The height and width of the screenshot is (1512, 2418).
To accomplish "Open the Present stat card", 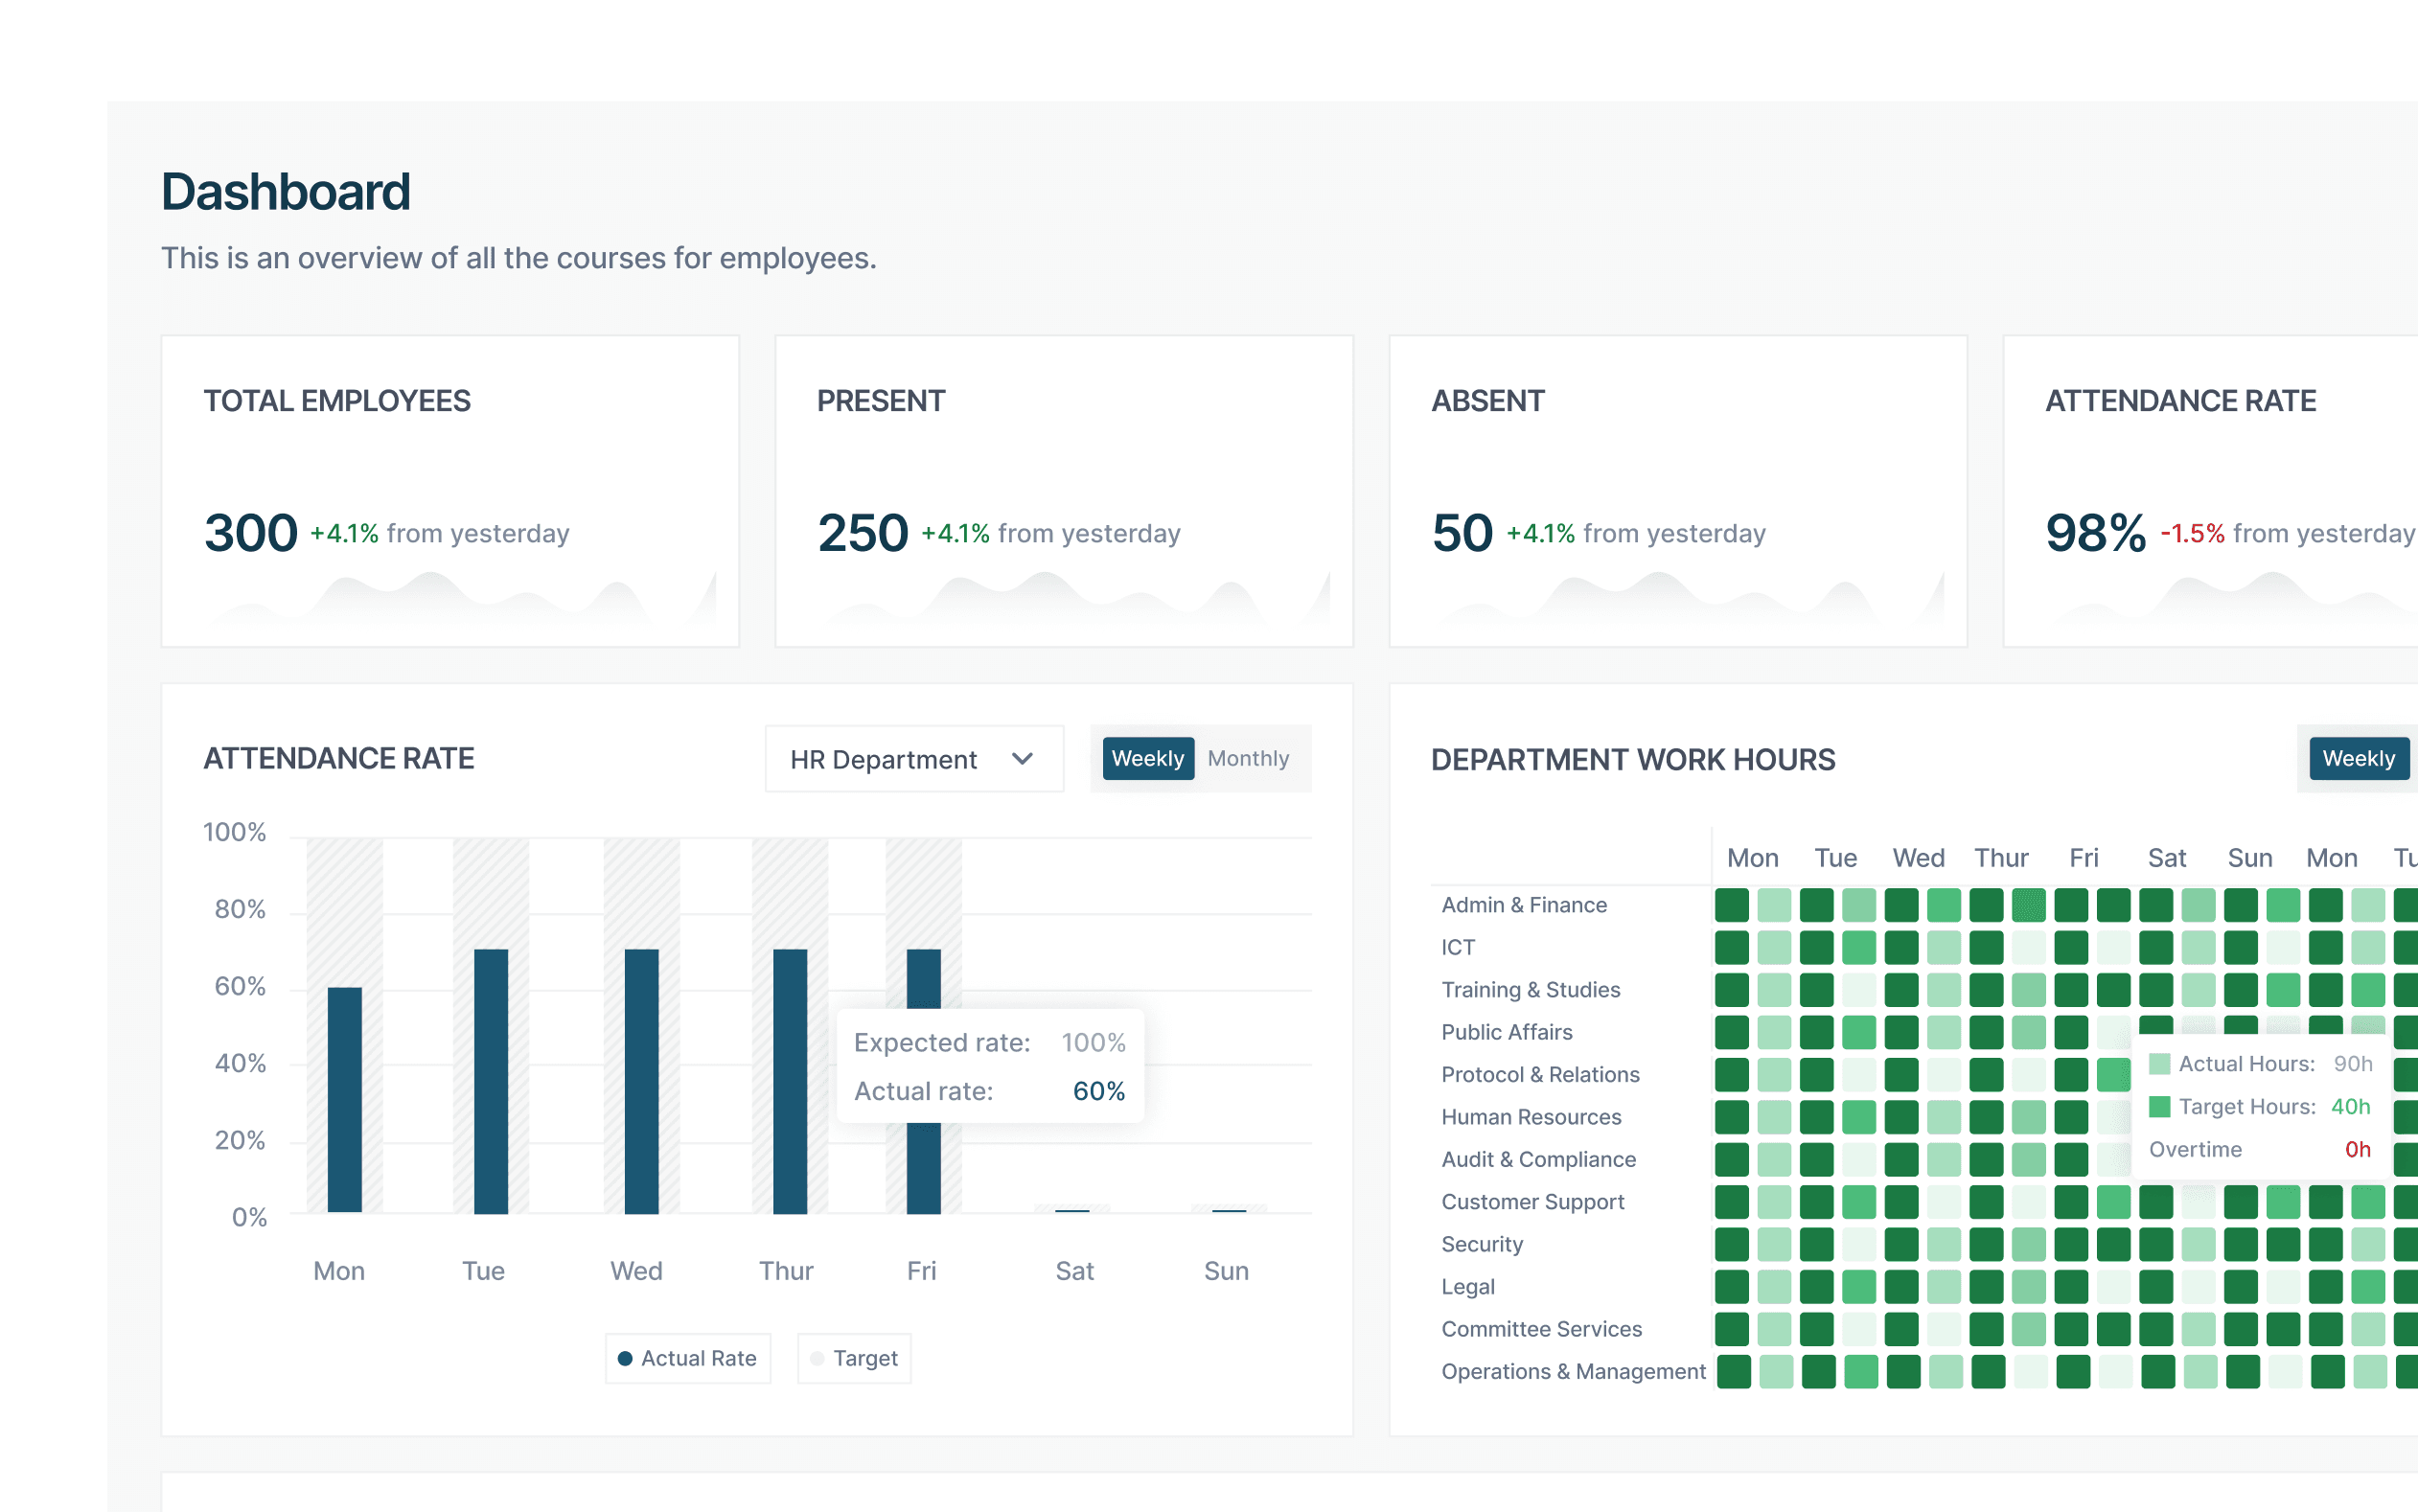I will tap(1063, 490).
